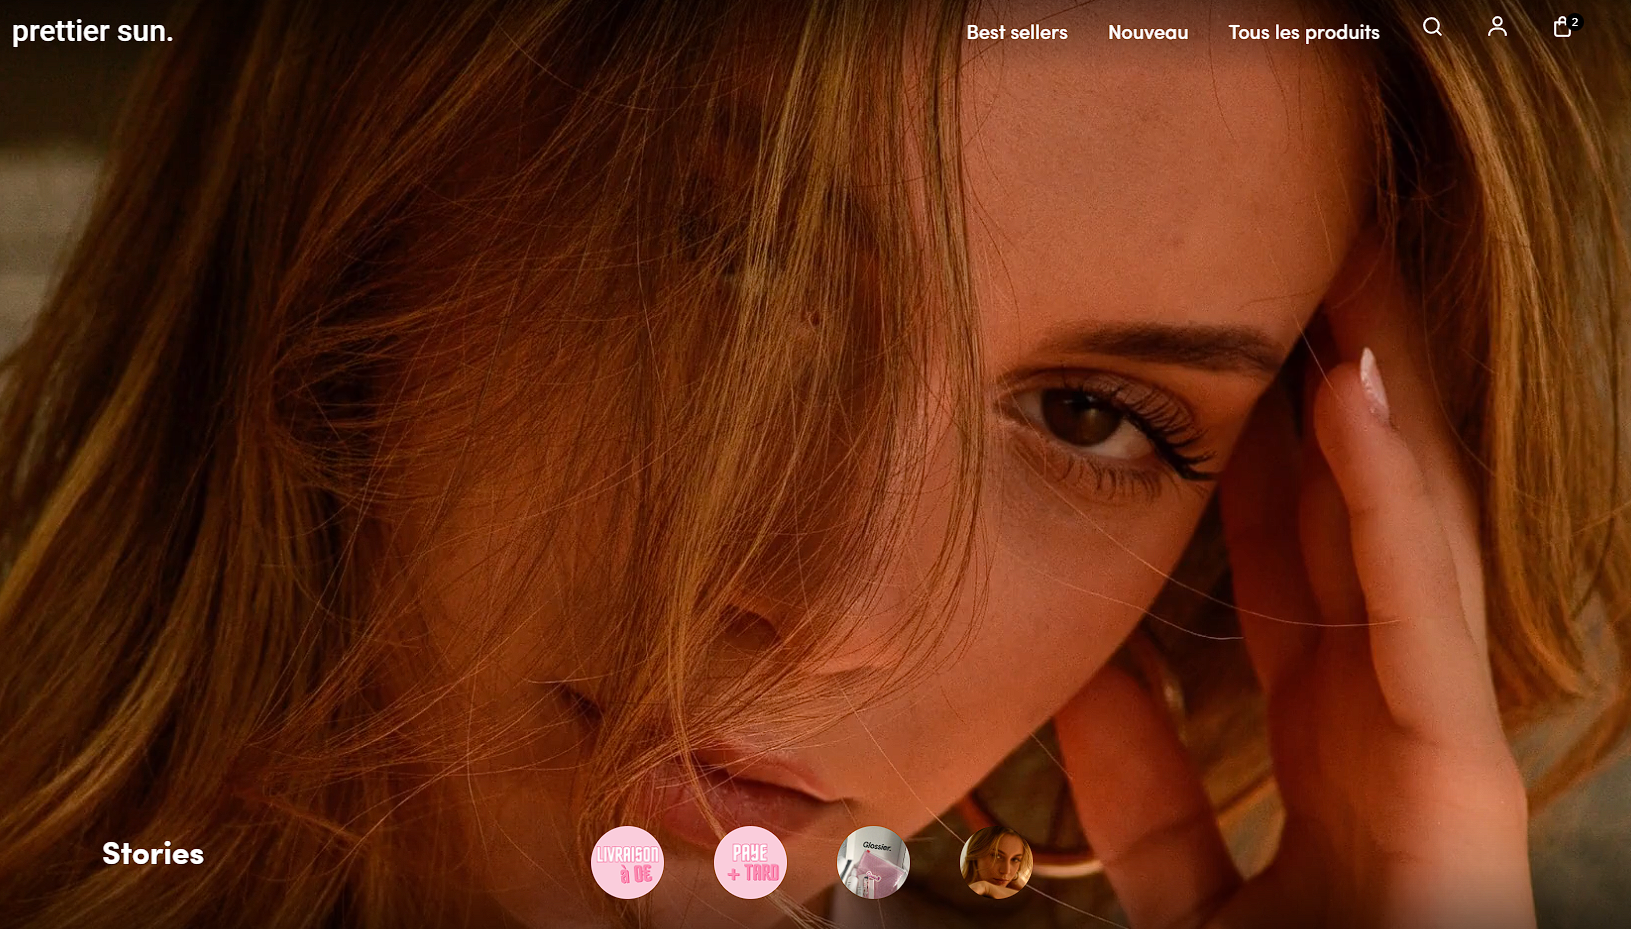Viewport: 1631px width, 929px height.
Task: Open the user account icon
Action: coord(1497,27)
